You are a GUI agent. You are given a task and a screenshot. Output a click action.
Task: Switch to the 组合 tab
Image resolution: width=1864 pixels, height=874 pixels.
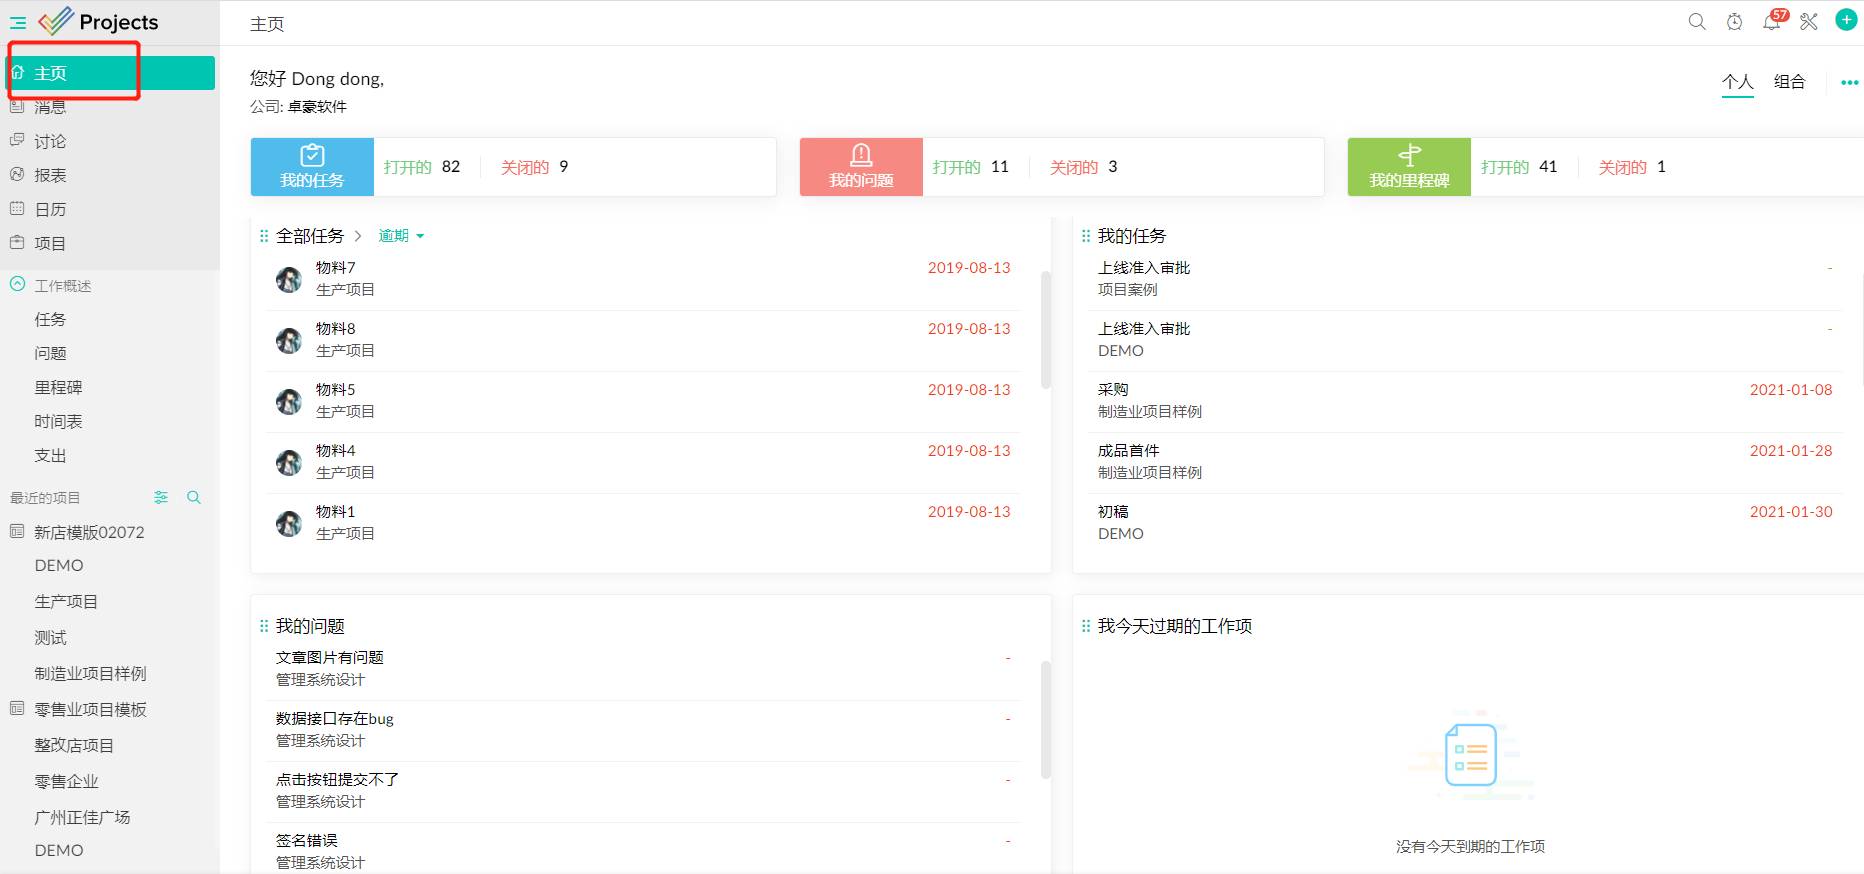click(x=1789, y=82)
